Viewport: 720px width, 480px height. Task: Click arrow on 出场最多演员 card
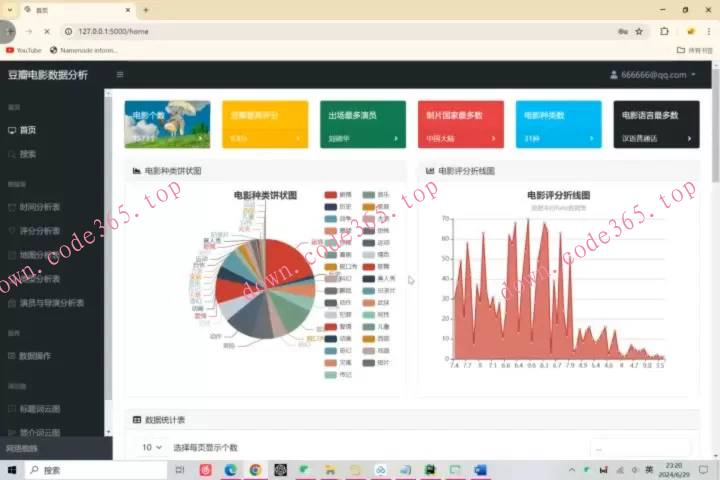tap(396, 138)
